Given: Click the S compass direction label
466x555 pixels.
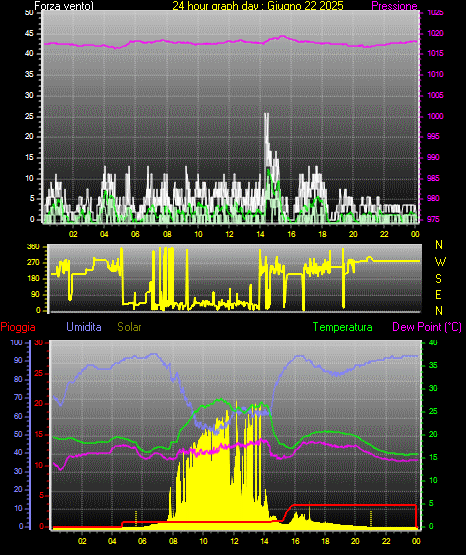Looking at the screenshot, I should pyautogui.click(x=438, y=279).
